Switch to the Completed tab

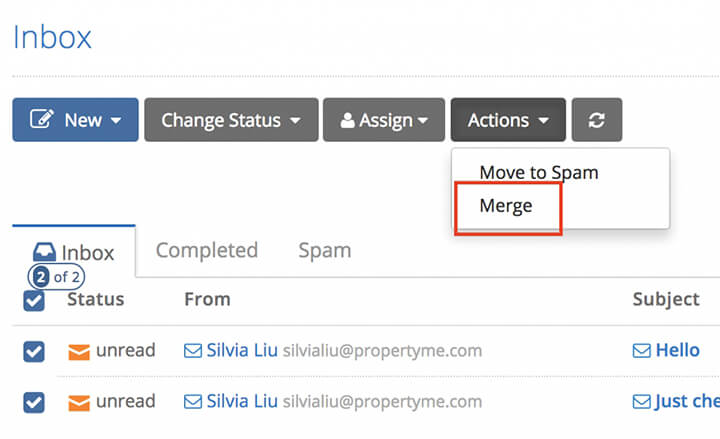tap(207, 251)
